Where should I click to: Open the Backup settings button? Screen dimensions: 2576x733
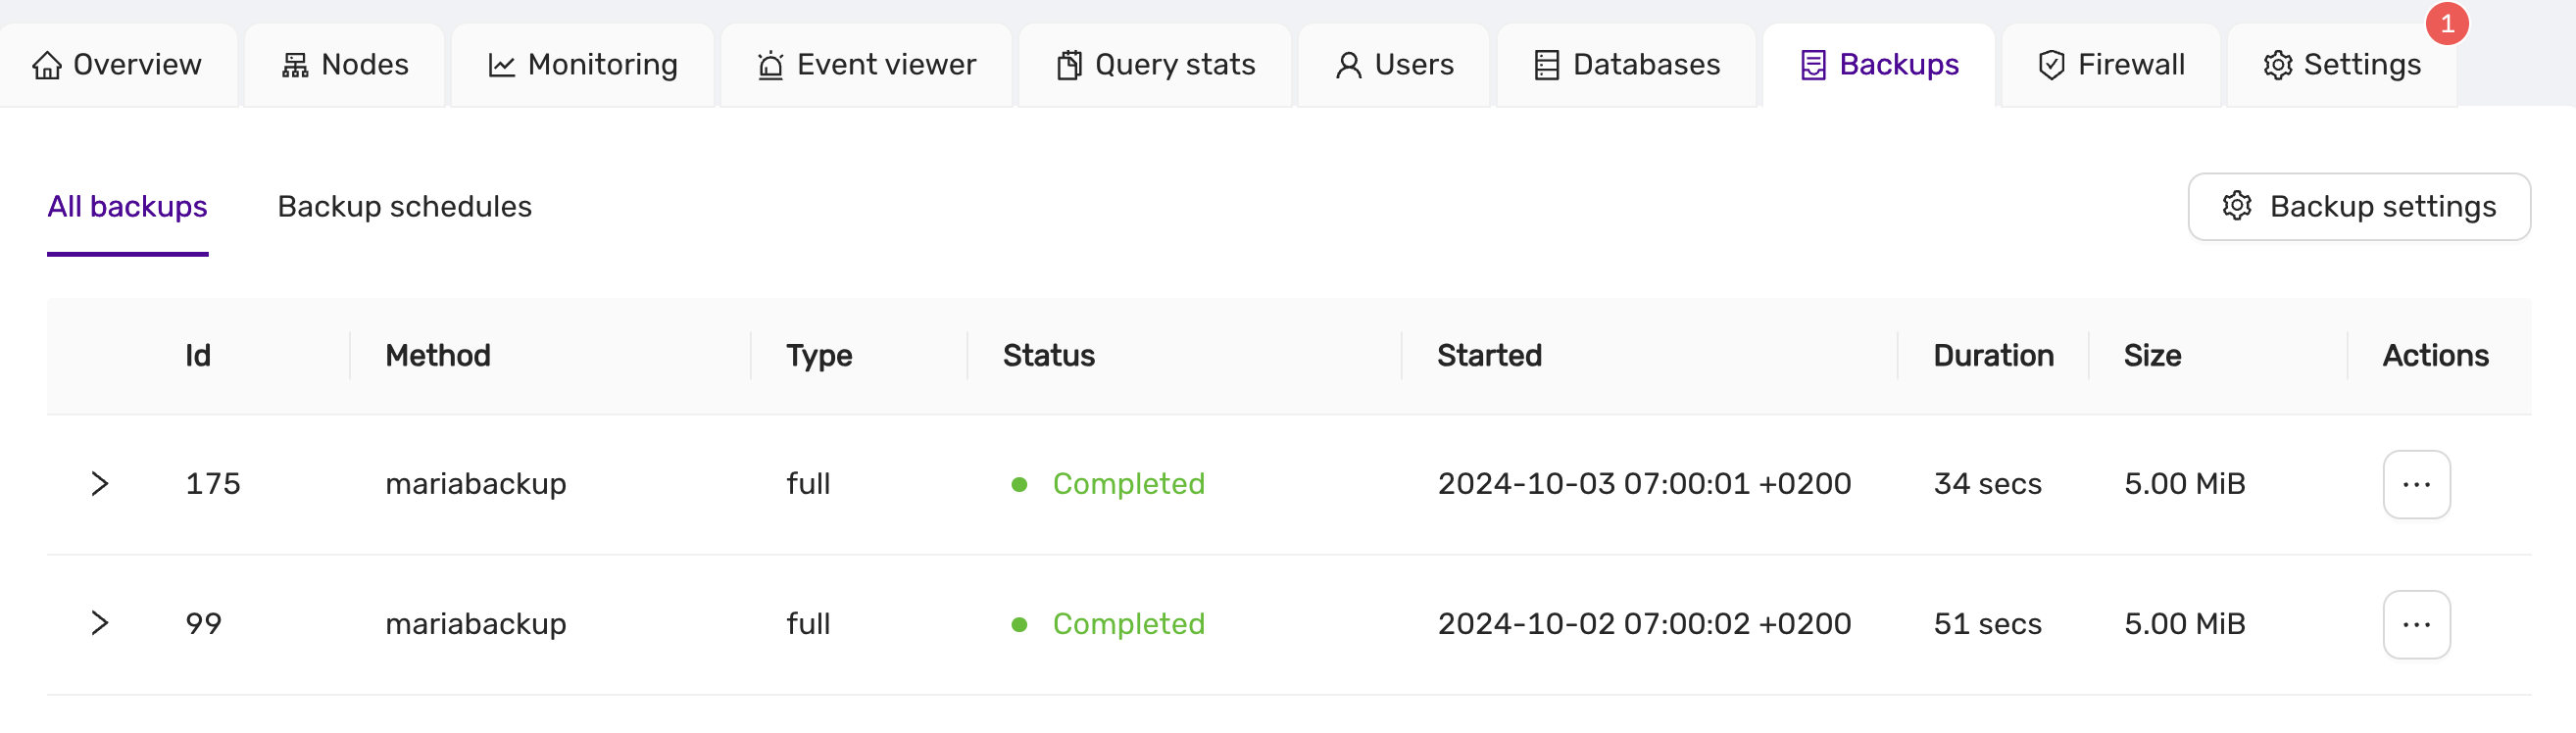[x=2358, y=207]
